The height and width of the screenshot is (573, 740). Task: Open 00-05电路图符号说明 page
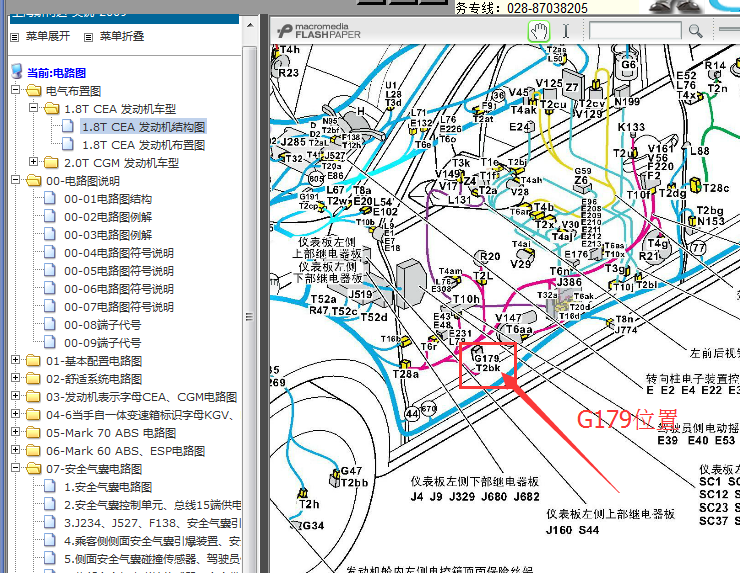pyautogui.click(x=119, y=271)
